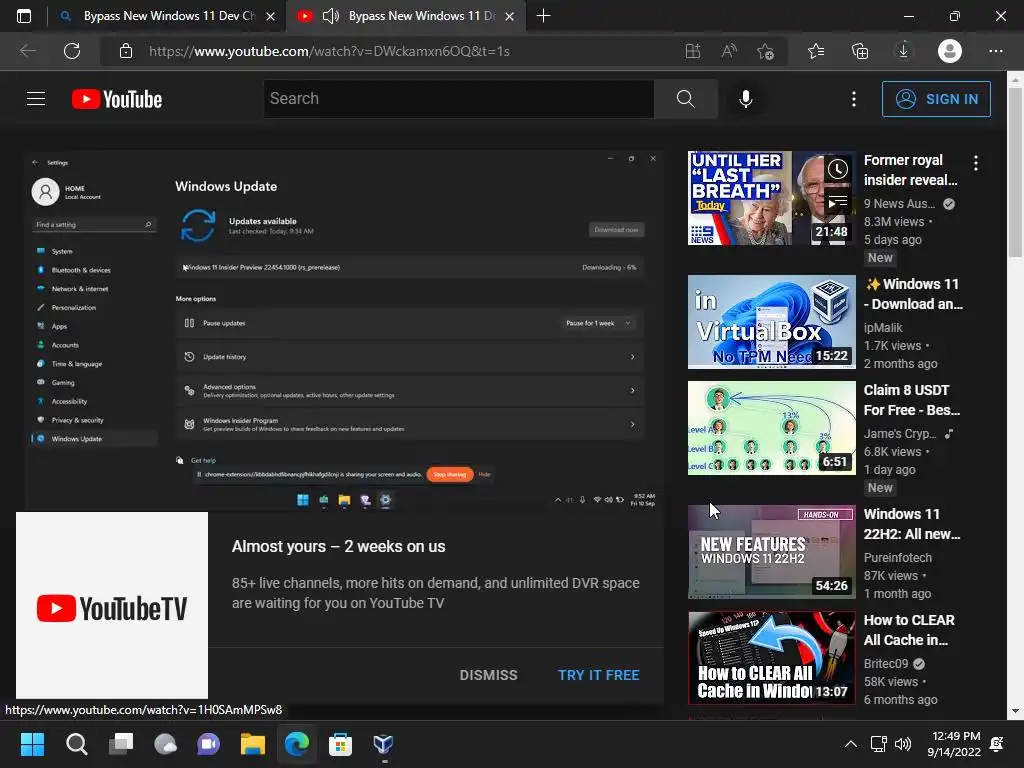The height and width of the screenshot is (768, 1024).
Task: Open Former royal insider video thumbnail
Action: click(771, 198)
